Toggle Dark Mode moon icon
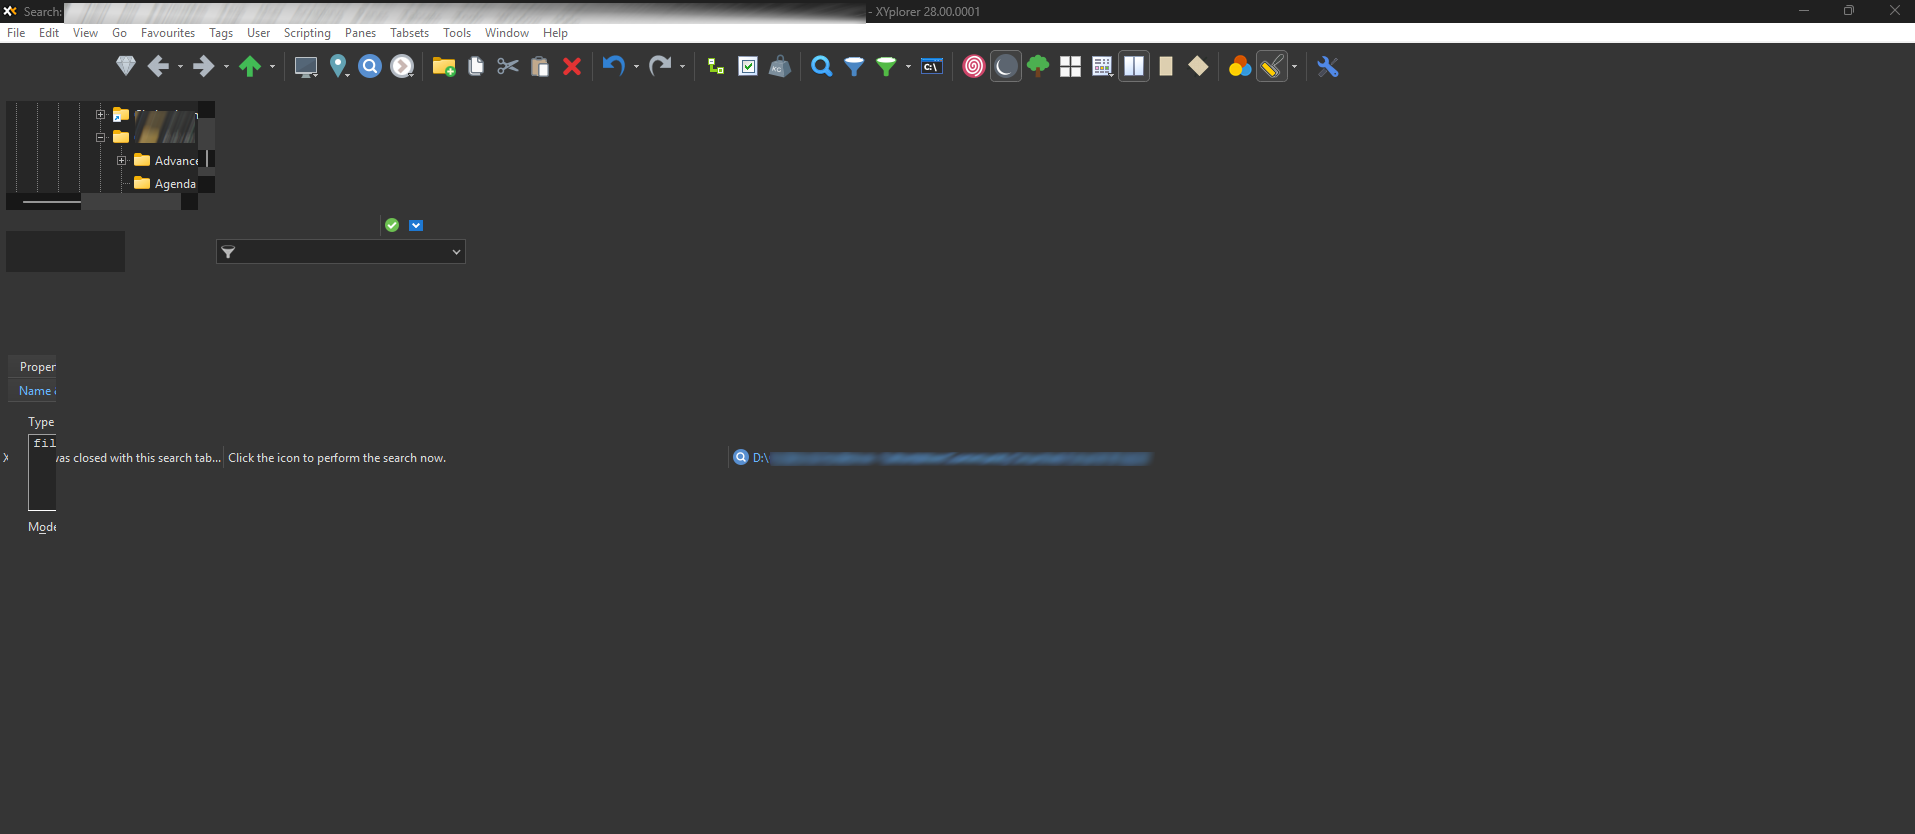Screen dimensions: 1915x834 click(x=1006, y=67)
